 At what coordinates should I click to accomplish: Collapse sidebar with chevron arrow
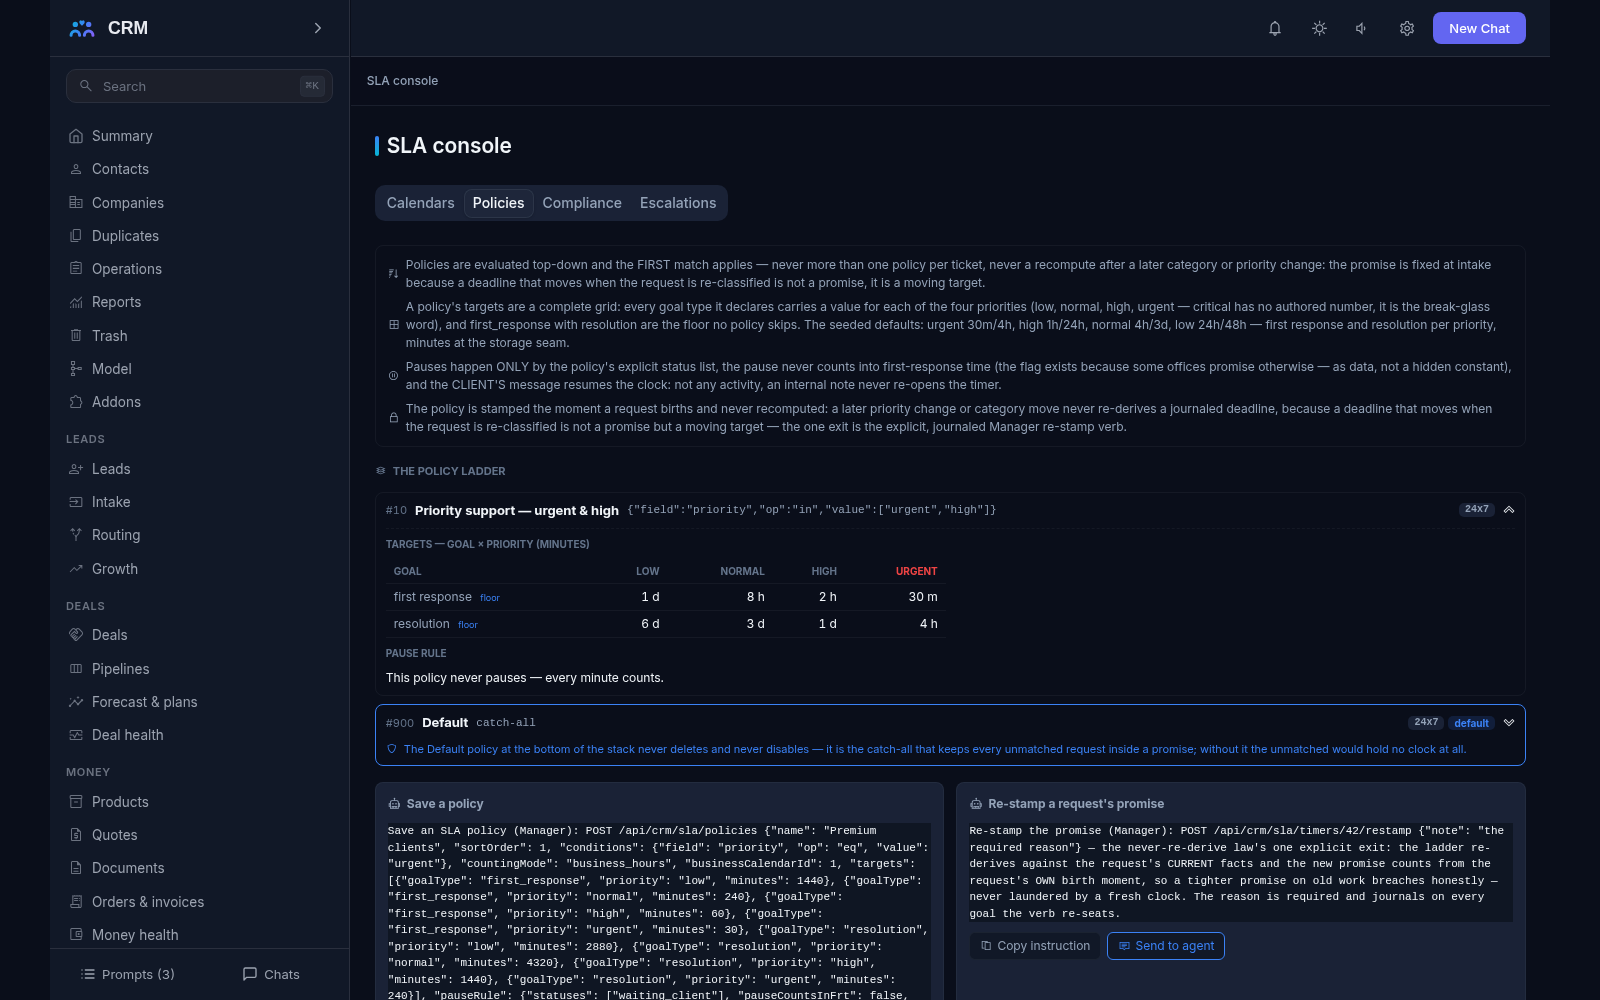click(318, 28)
